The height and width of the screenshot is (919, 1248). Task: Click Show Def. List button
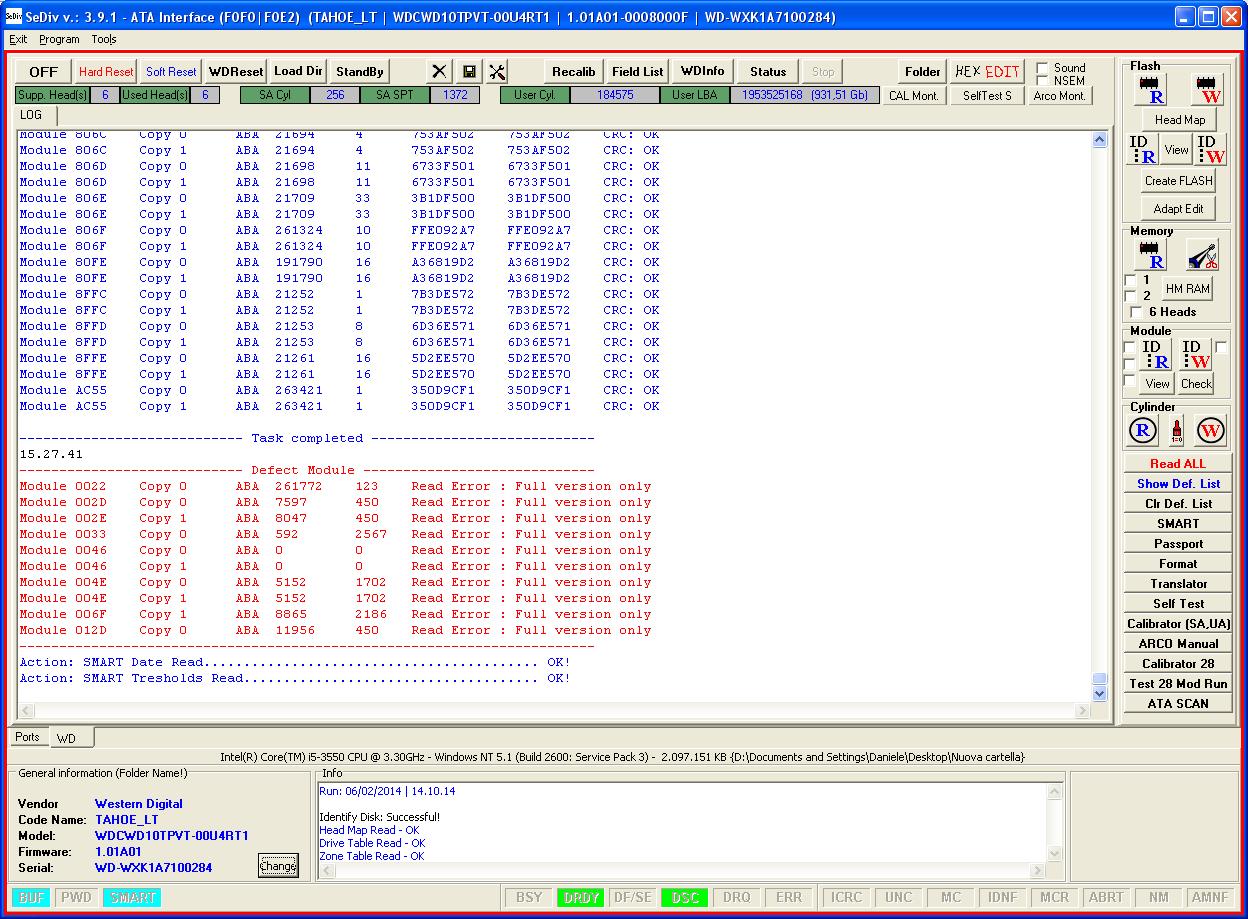pos(1178,484)
